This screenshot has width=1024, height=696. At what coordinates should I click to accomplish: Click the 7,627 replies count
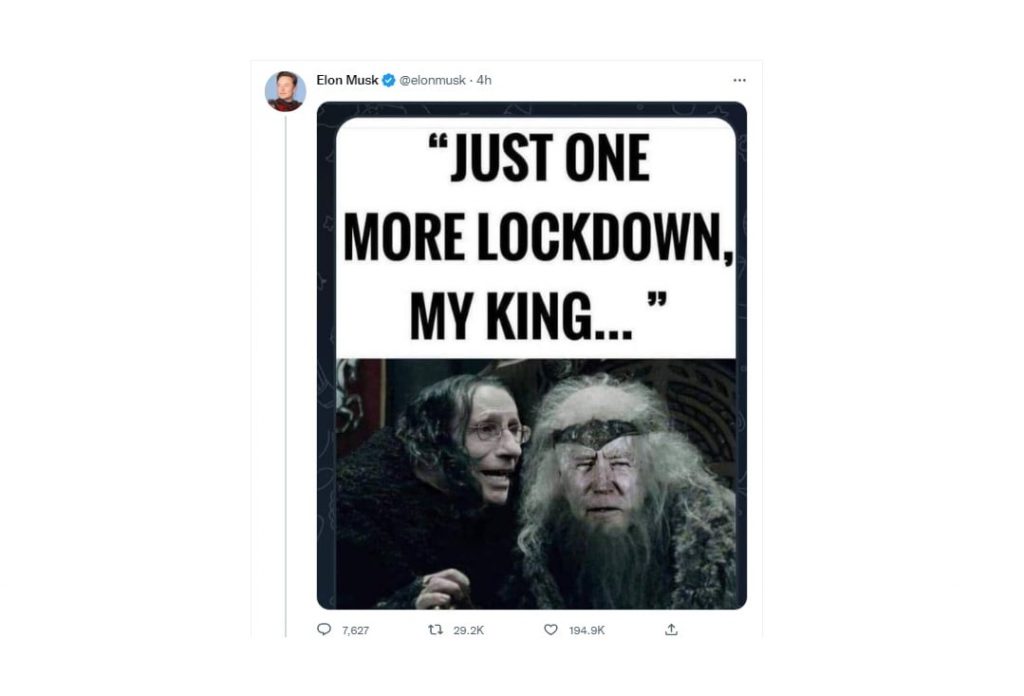[355, 630]
